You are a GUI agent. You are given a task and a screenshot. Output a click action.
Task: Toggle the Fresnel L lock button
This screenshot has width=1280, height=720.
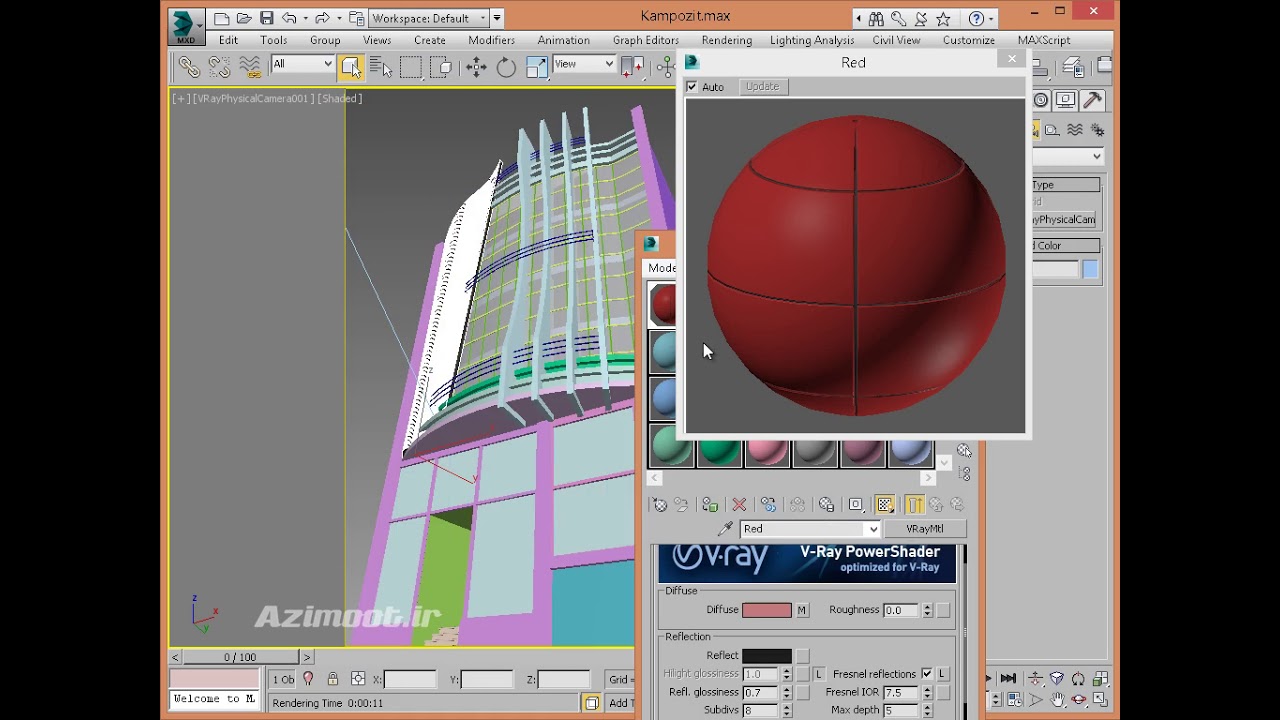coord(942,674)
